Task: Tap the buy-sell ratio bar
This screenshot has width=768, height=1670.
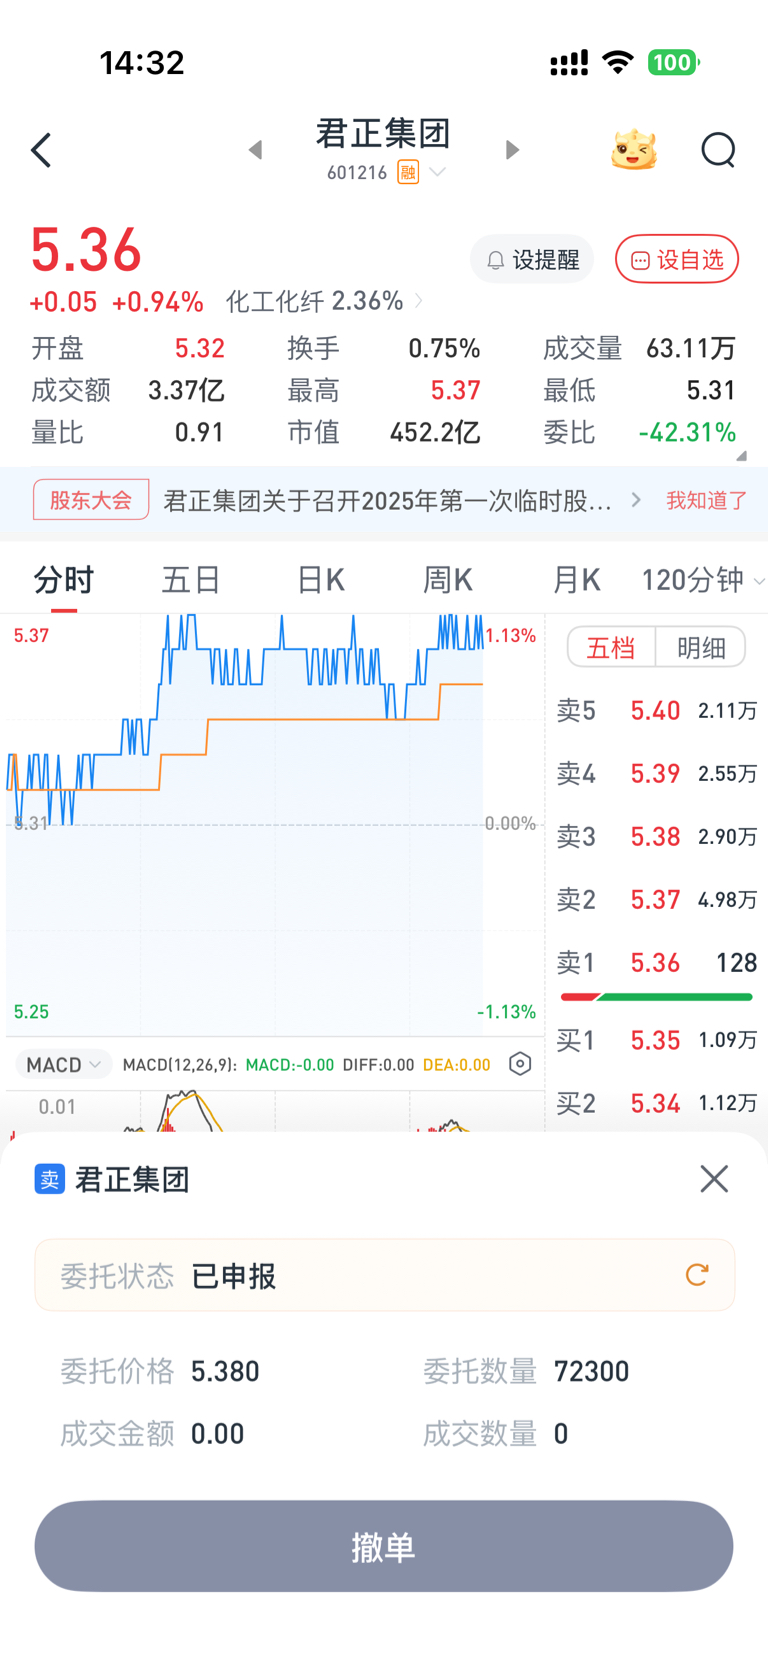Action: (656, 997)
